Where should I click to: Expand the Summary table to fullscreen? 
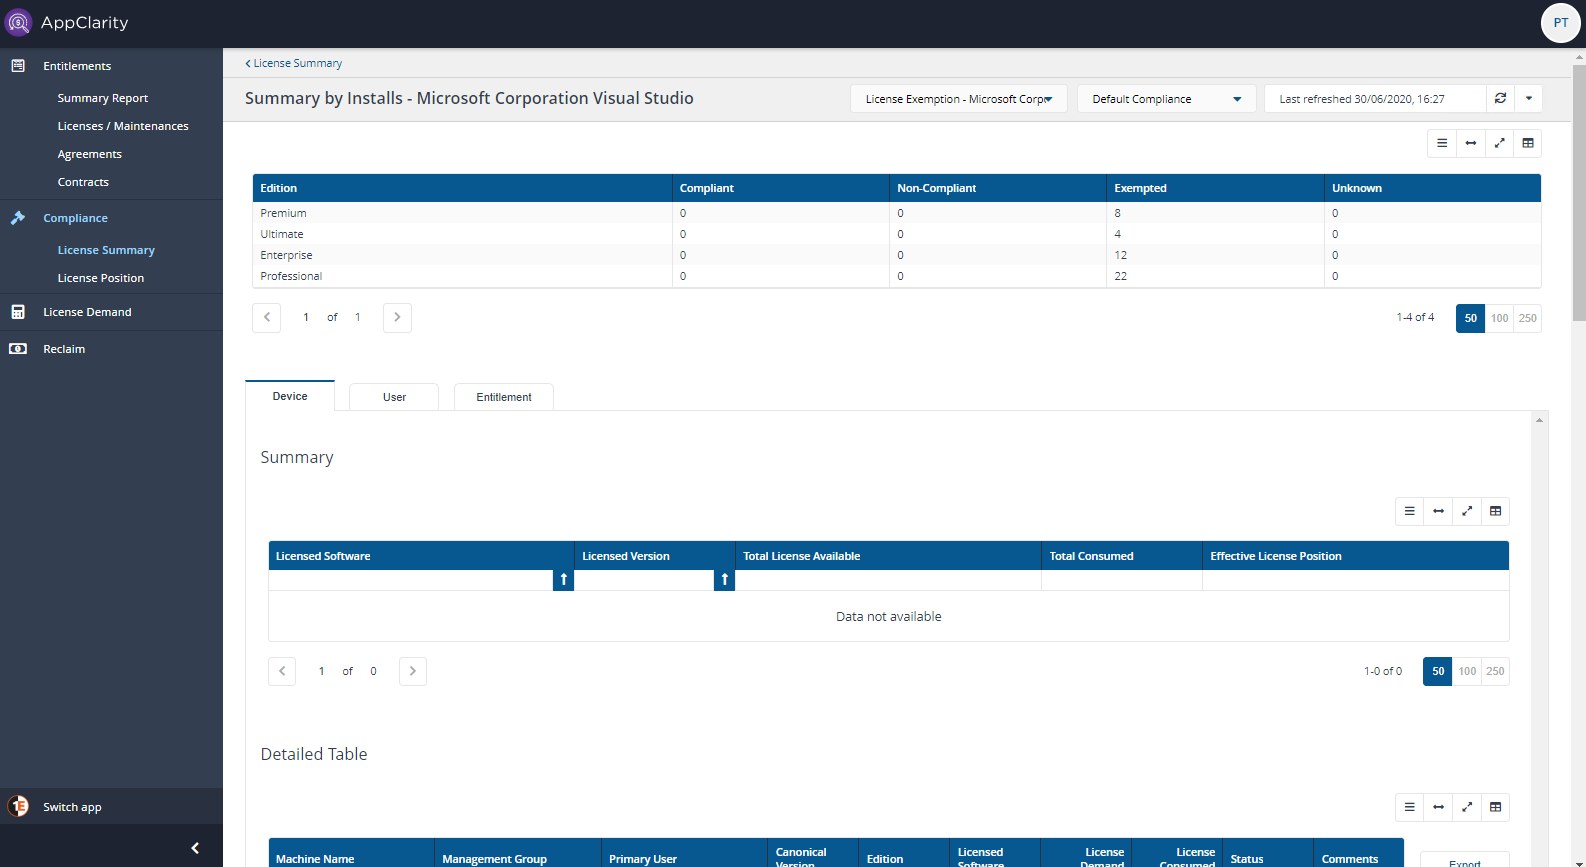(1467, 511)
